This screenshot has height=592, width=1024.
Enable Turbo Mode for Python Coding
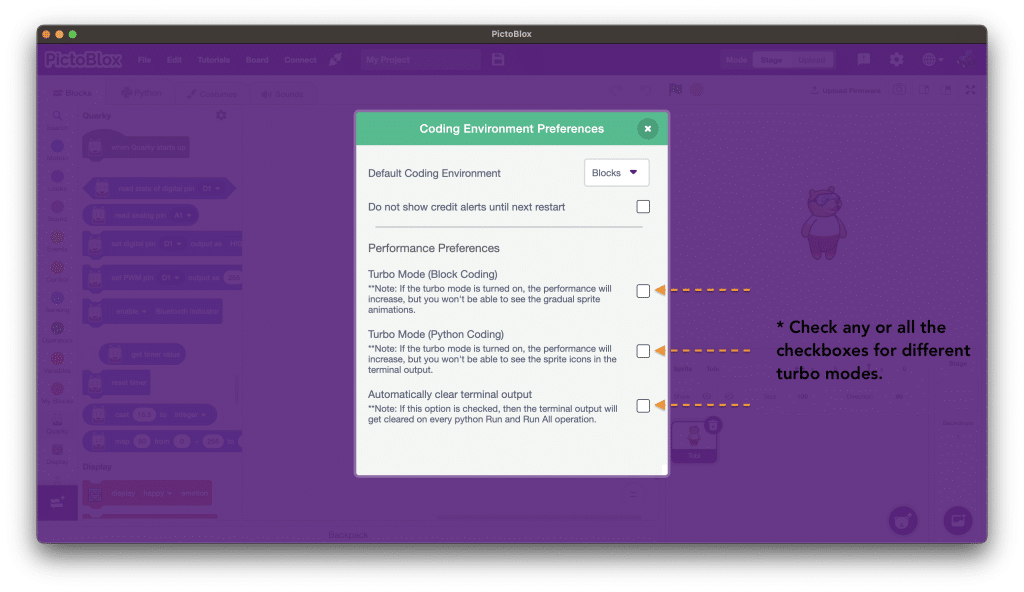point(643,351)
